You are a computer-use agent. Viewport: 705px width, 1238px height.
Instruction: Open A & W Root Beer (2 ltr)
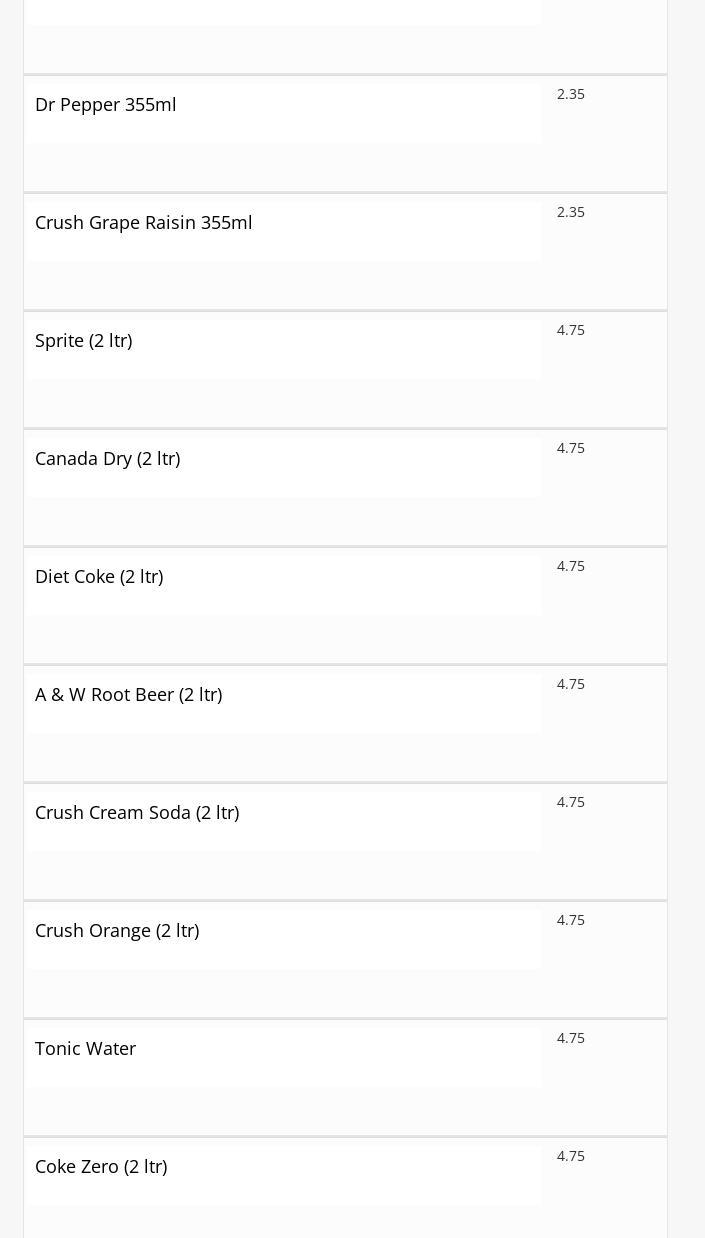tap(129, 695)
